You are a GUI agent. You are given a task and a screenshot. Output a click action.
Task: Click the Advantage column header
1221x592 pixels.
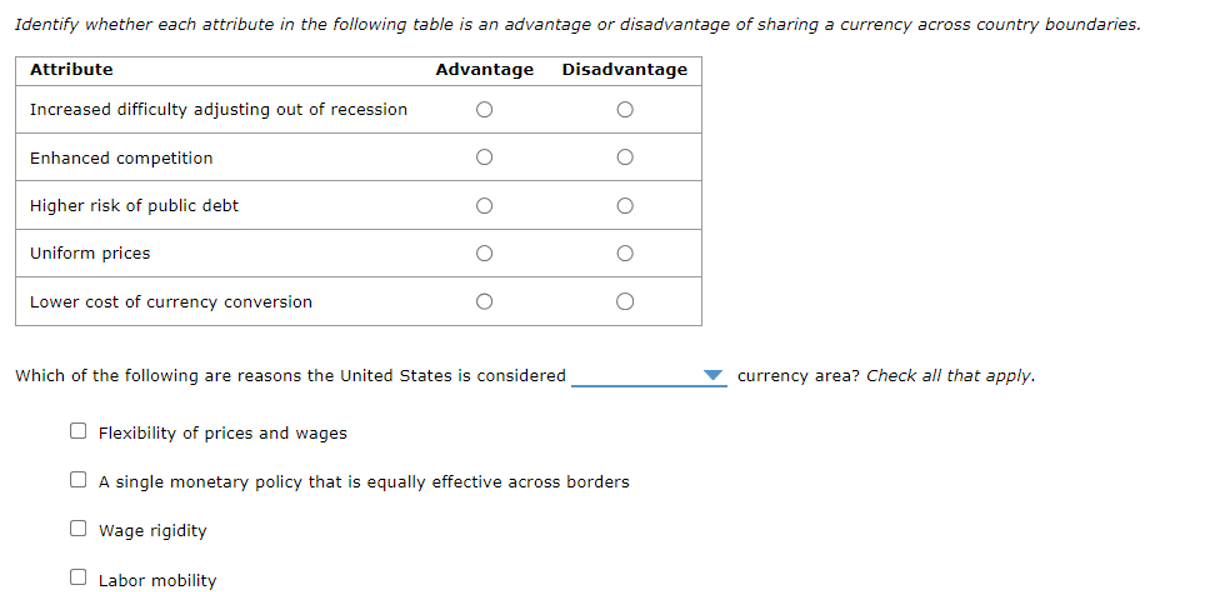(484, 69)
